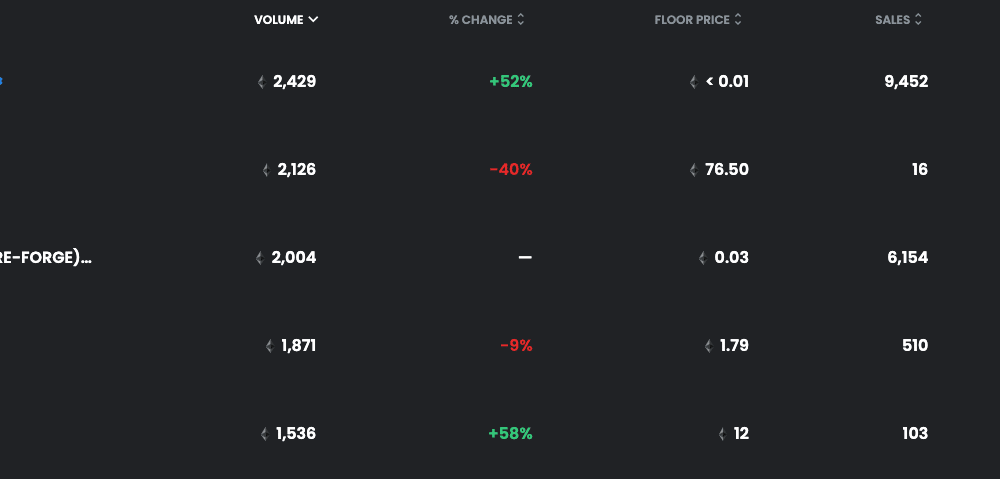
Task: Click the Sales sort arrows icon
Action: pyautogui.click(x=918, y=20)
